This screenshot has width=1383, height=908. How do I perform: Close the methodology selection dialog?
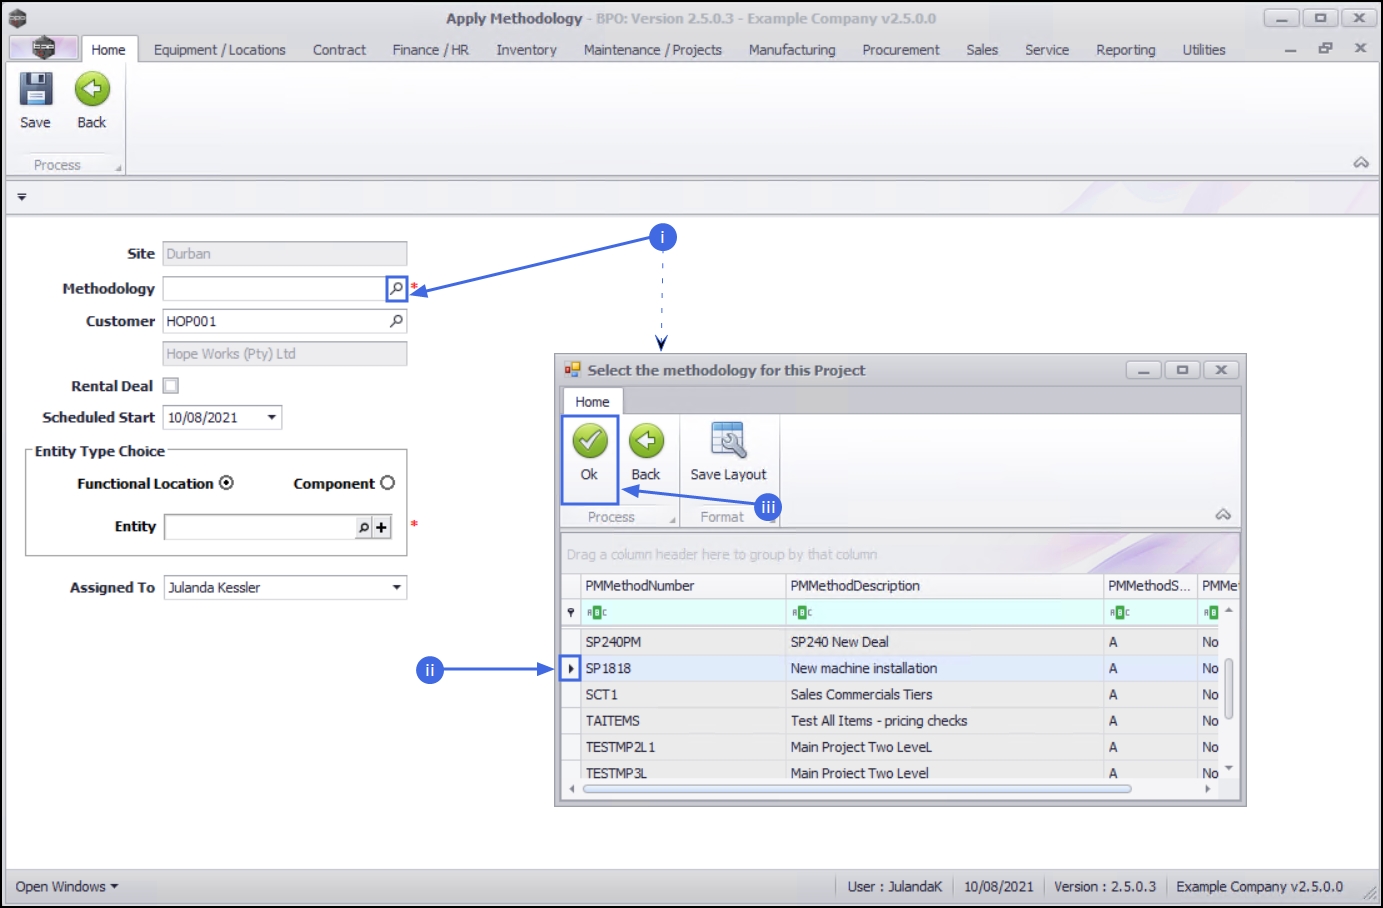click(x=1221, y=370)
